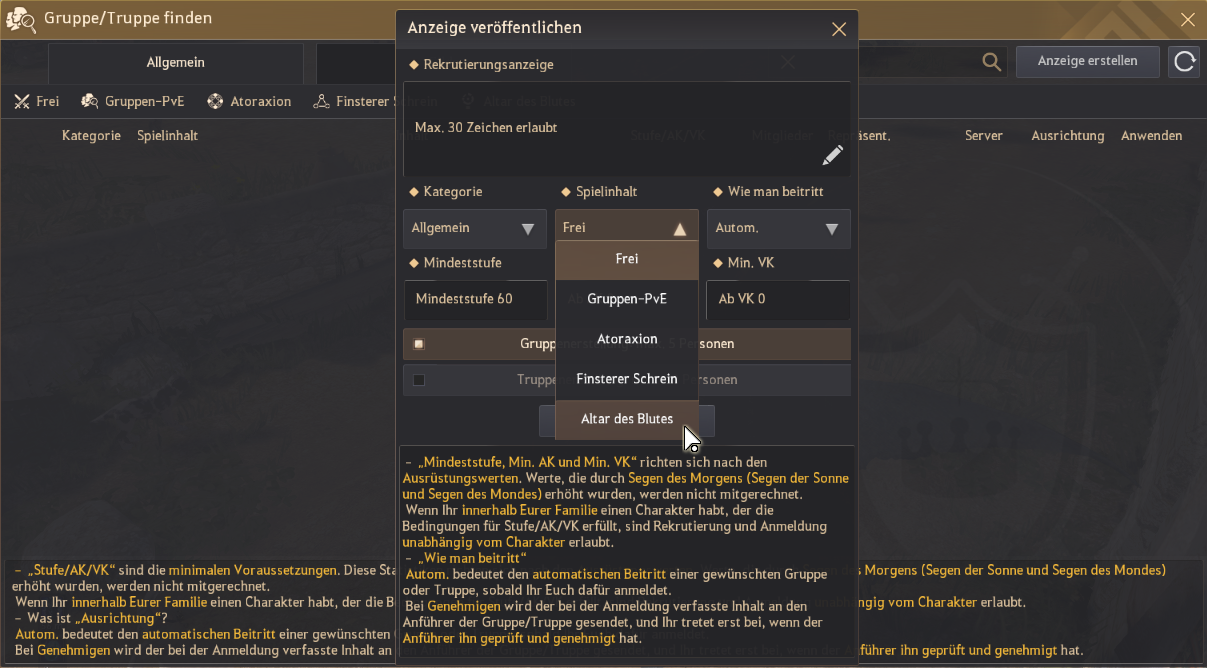Select the Atoraxion filter icon
Screen dimensions: 1207x668
coord(215,101)
